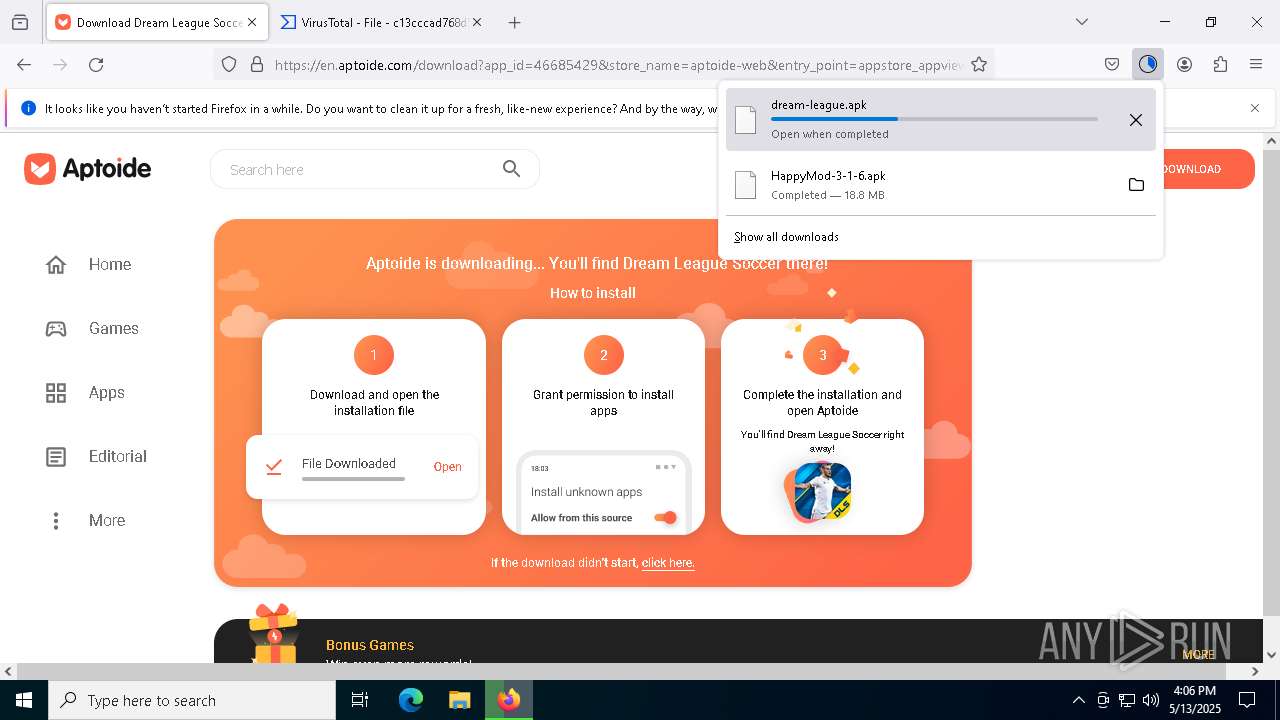Show site security padlock info

257,64
